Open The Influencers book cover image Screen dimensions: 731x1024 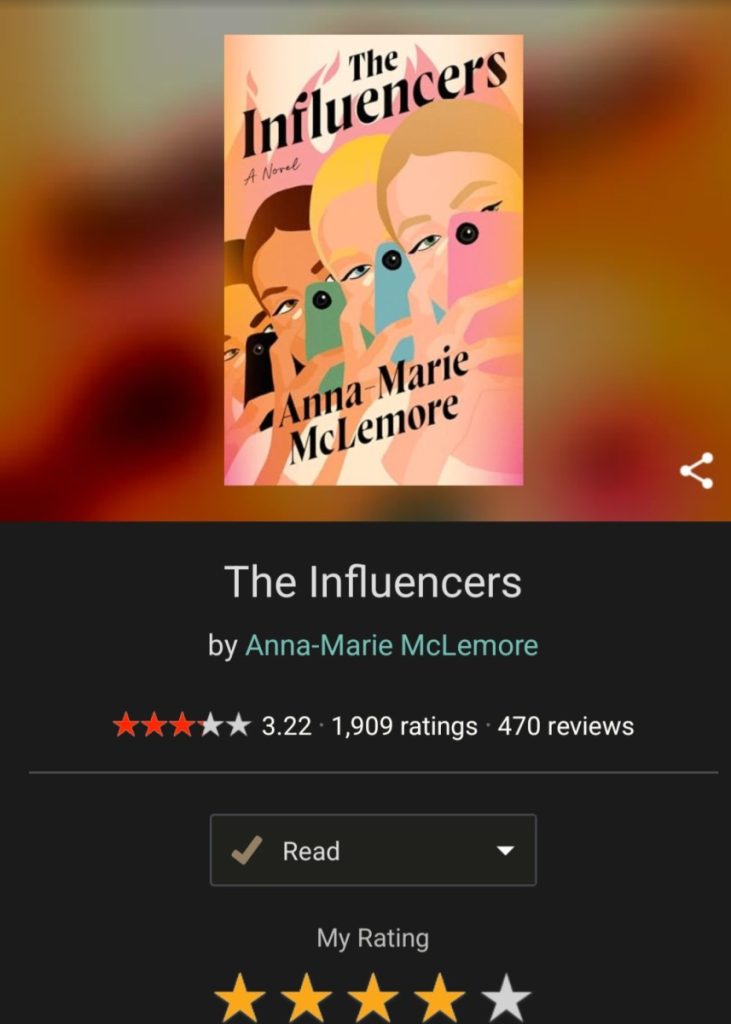[x=374, y=260]
